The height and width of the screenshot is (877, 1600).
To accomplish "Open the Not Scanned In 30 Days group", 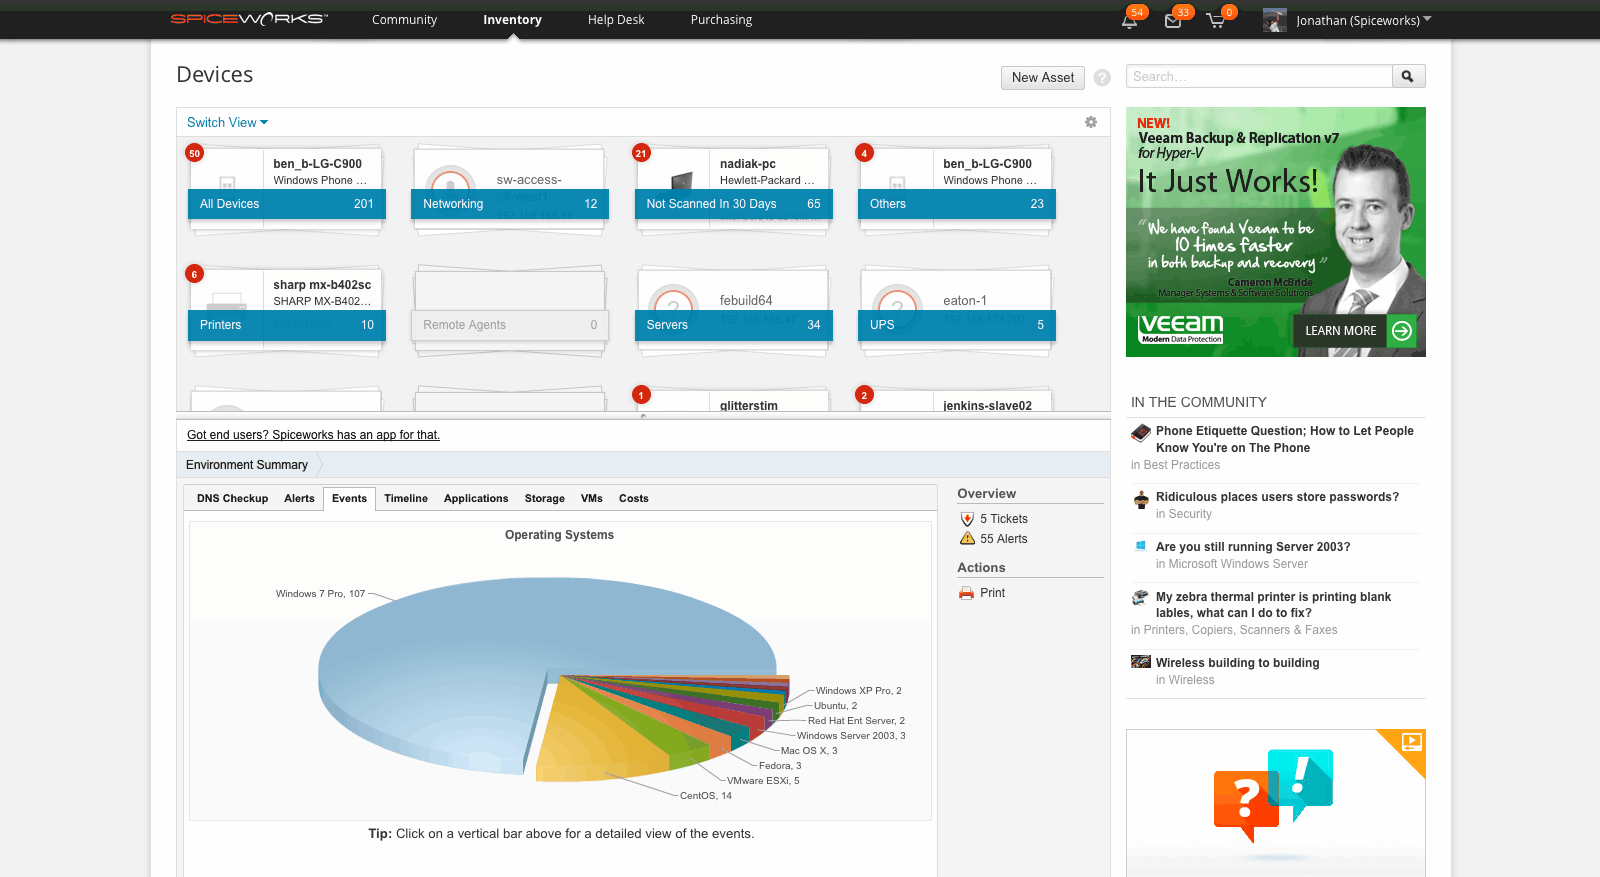I will pyautogui.click(x=733, y=204).
